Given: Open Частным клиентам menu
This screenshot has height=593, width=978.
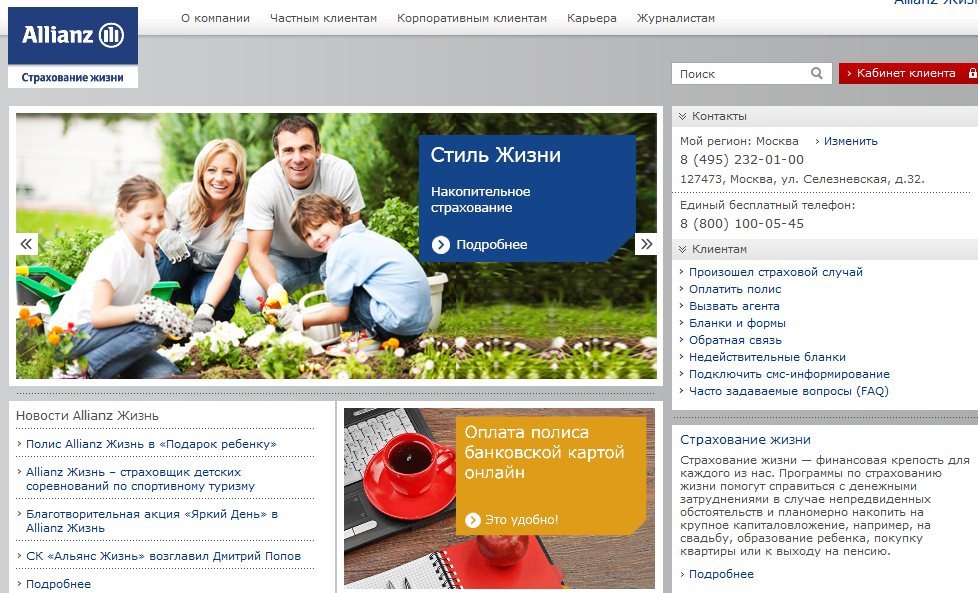Looking at the screenshot, I should [323, 18].
